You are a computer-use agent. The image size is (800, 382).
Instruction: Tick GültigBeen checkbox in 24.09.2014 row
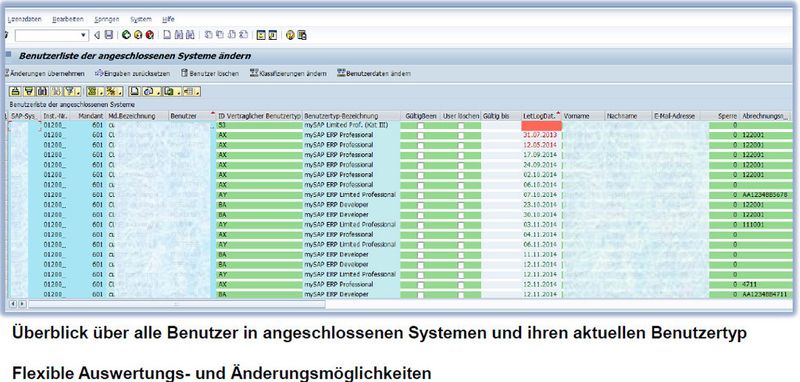click(420, 165)
